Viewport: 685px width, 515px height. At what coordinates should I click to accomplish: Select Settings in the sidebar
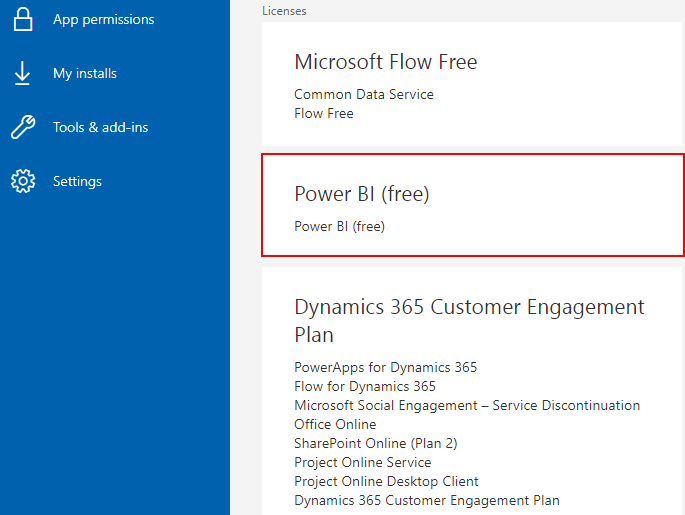(x=77, y=181)
